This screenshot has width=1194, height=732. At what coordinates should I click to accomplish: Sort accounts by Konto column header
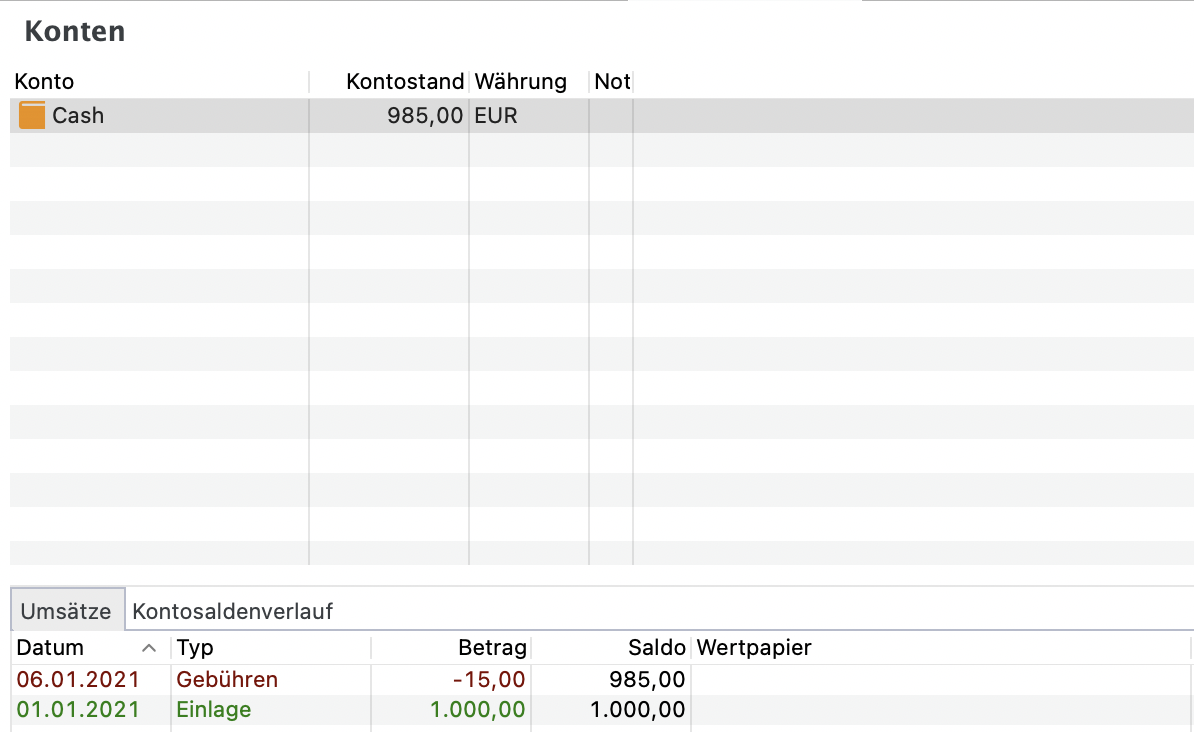pos(44,82)
